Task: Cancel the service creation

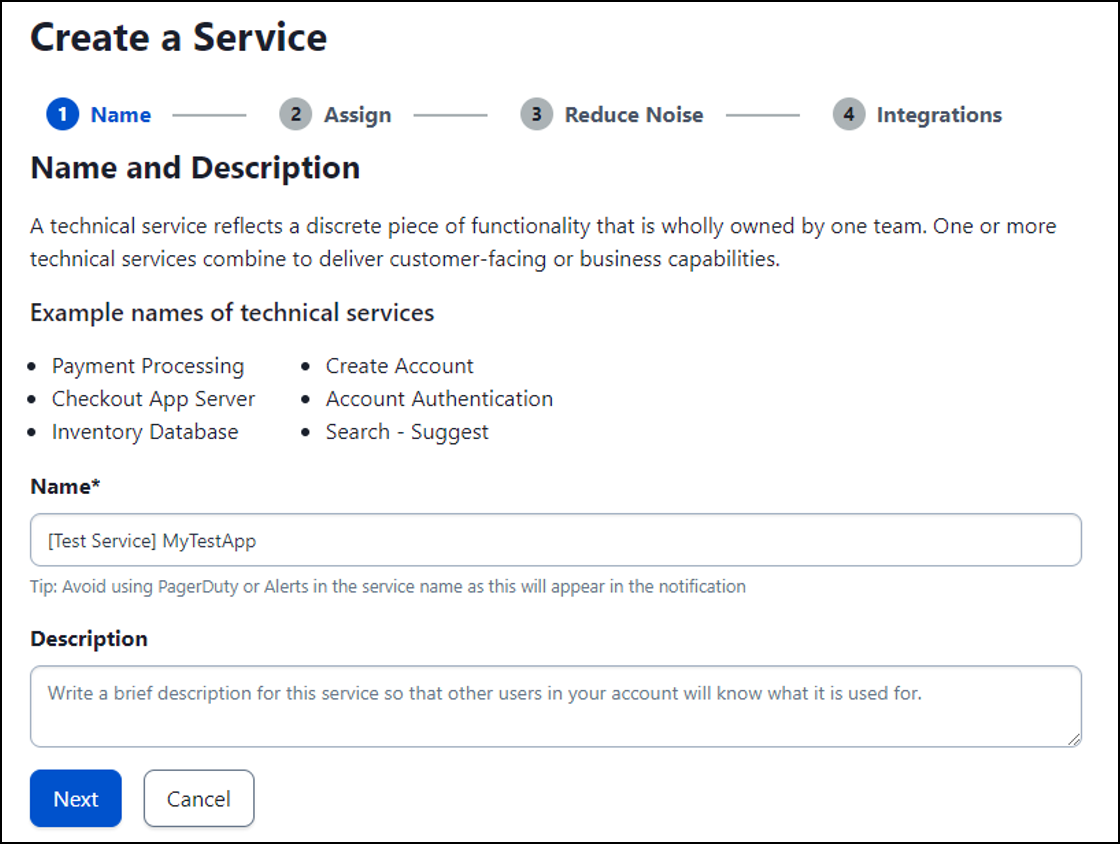Action: pos(198,799)
